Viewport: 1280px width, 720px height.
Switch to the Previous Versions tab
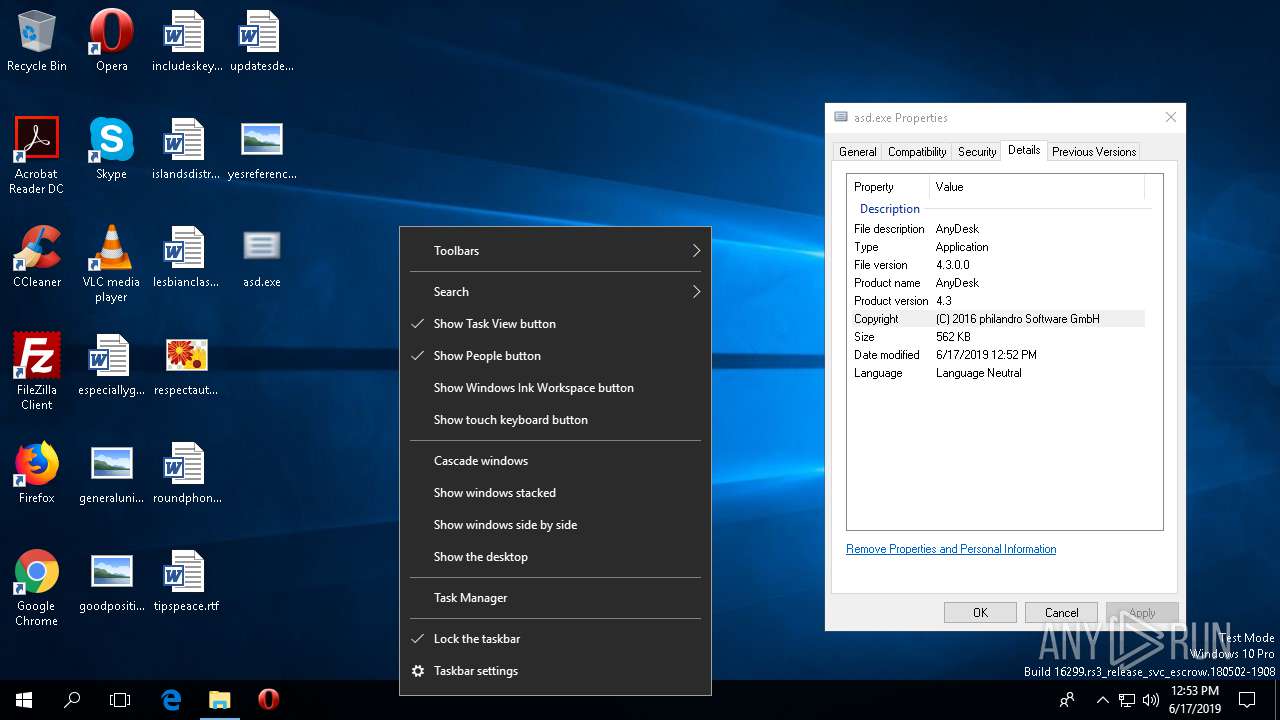coord(1094,152)
